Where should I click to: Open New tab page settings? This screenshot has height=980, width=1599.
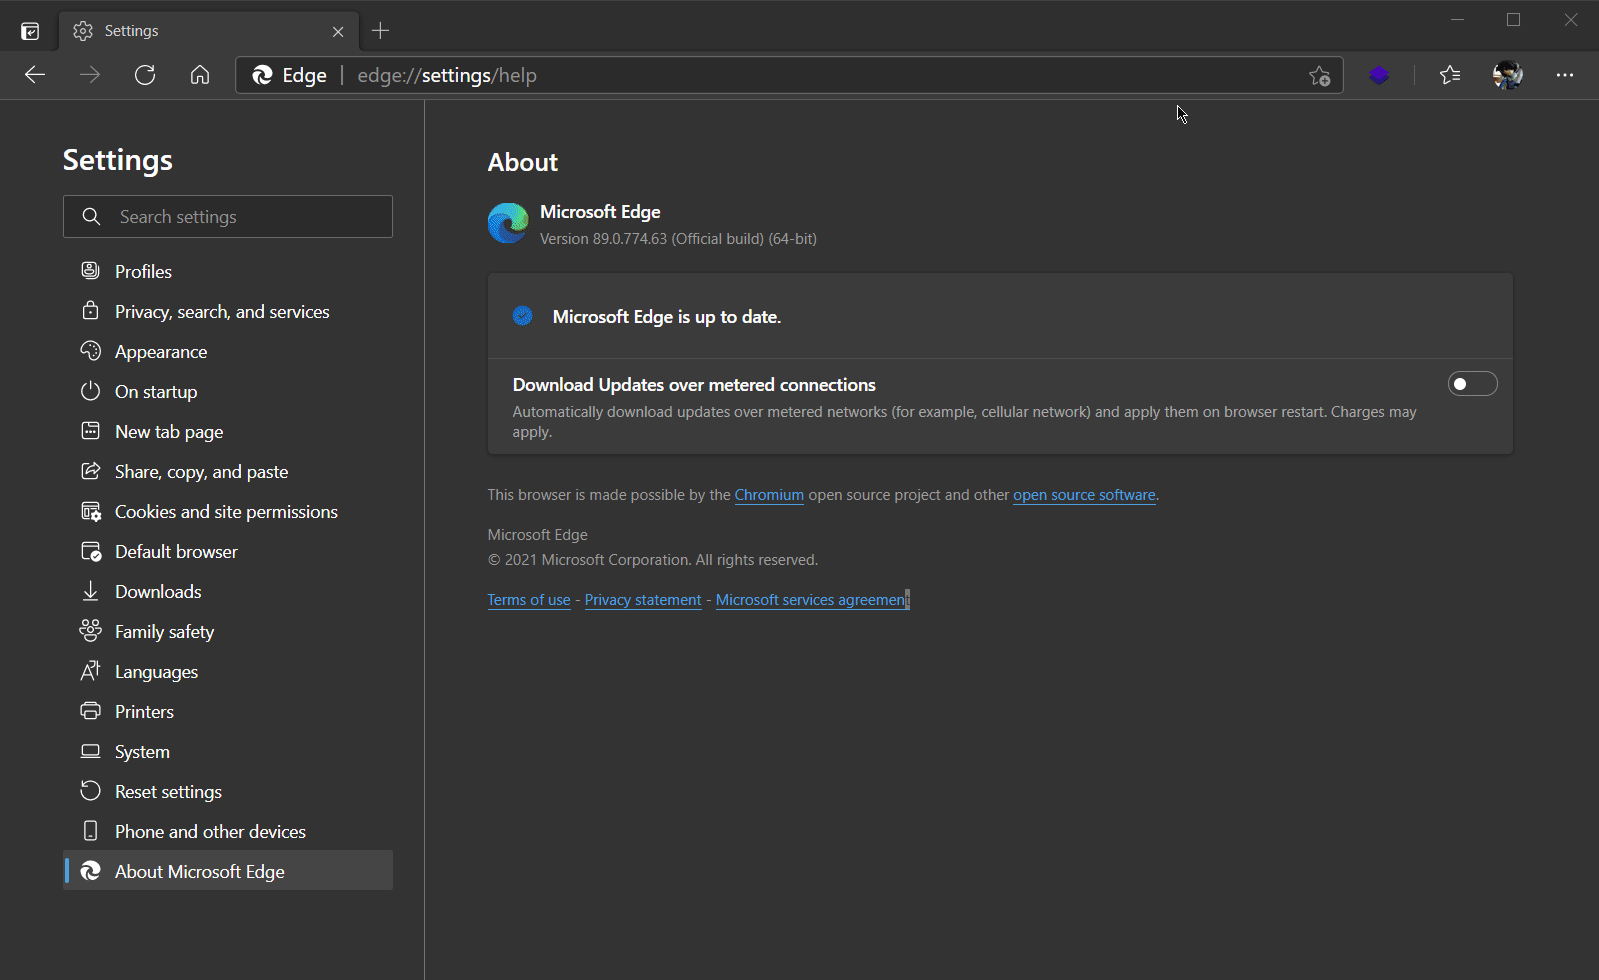228,431
